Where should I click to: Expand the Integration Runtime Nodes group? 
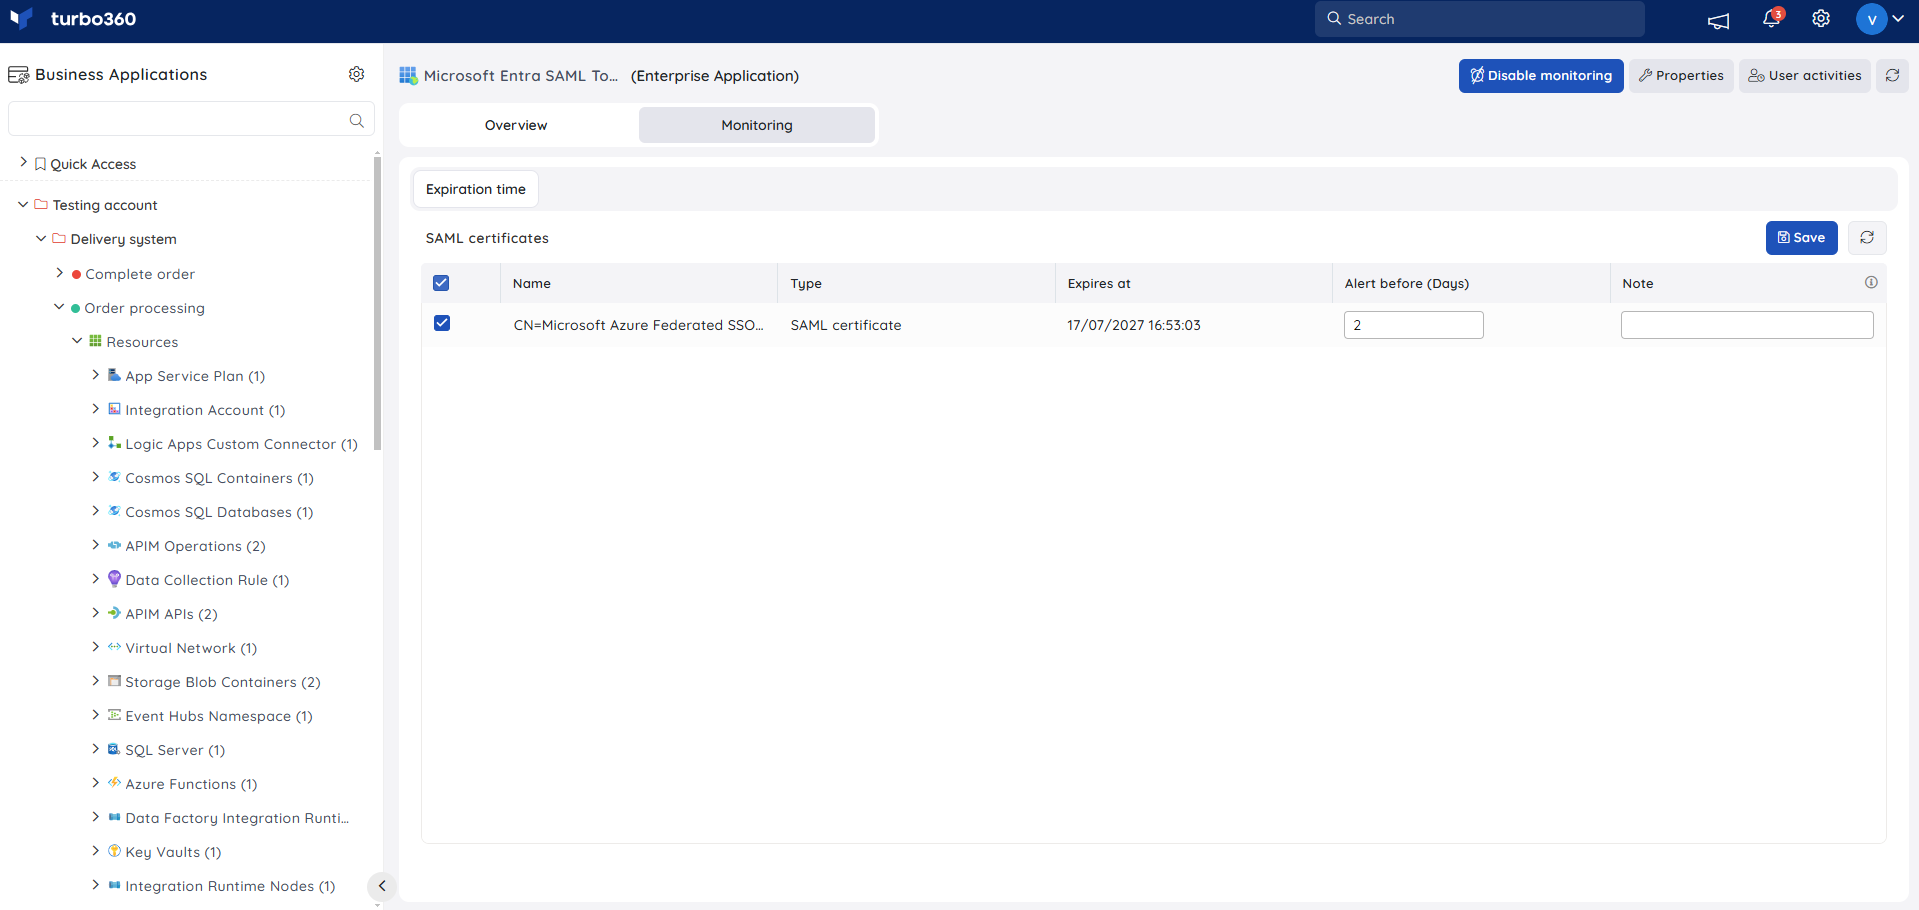pos(96,885)
